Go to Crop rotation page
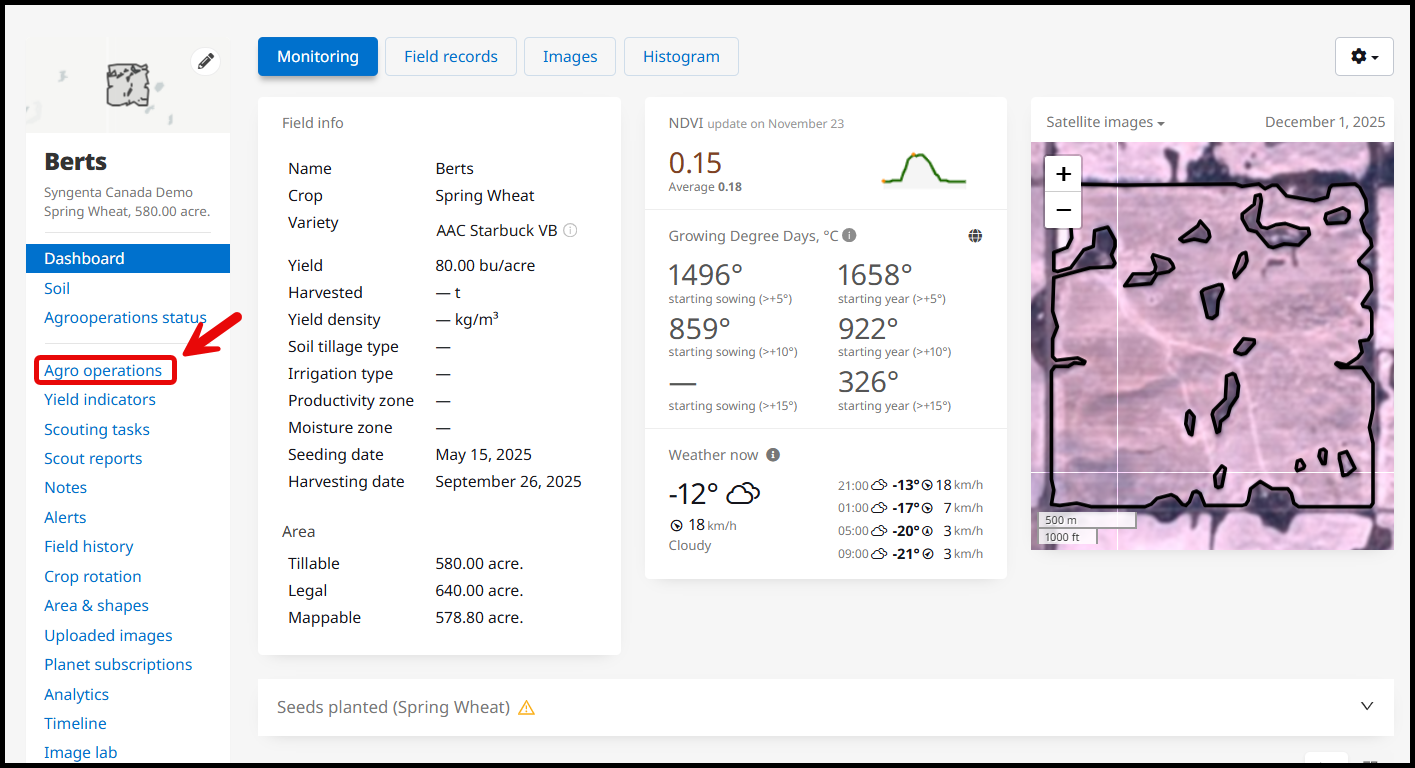Viewport: 1415px width, 768px height. click(x=93, y=576)
